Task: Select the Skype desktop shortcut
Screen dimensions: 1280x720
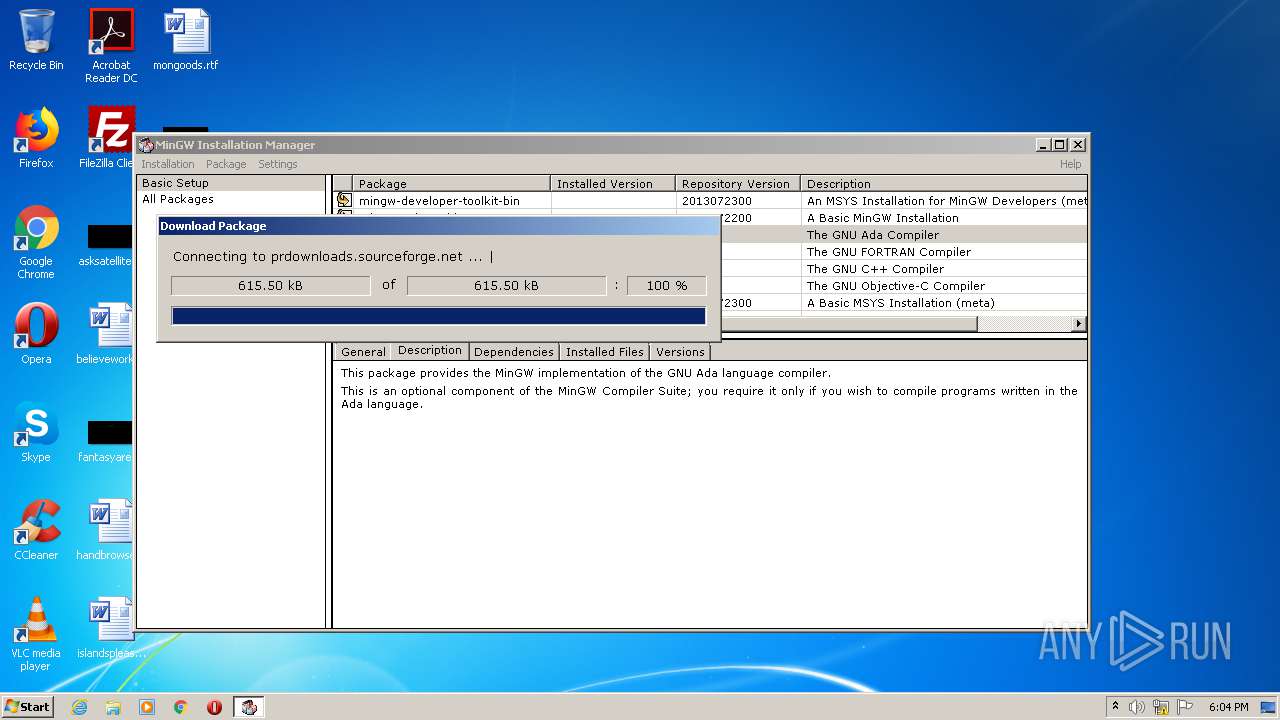Action: pos(36,432)
